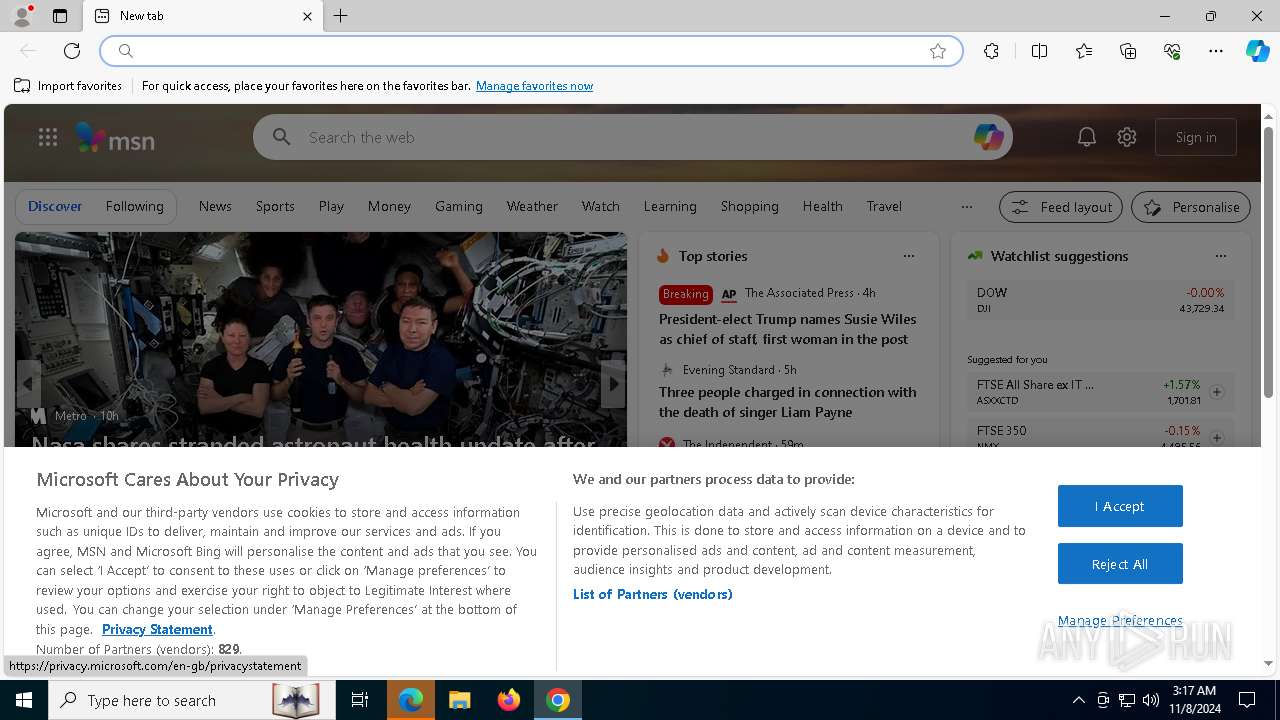Screen dimensions: 1280x720
Task: Open List of Partners (vendors)
Action: [x=652, y=594]
